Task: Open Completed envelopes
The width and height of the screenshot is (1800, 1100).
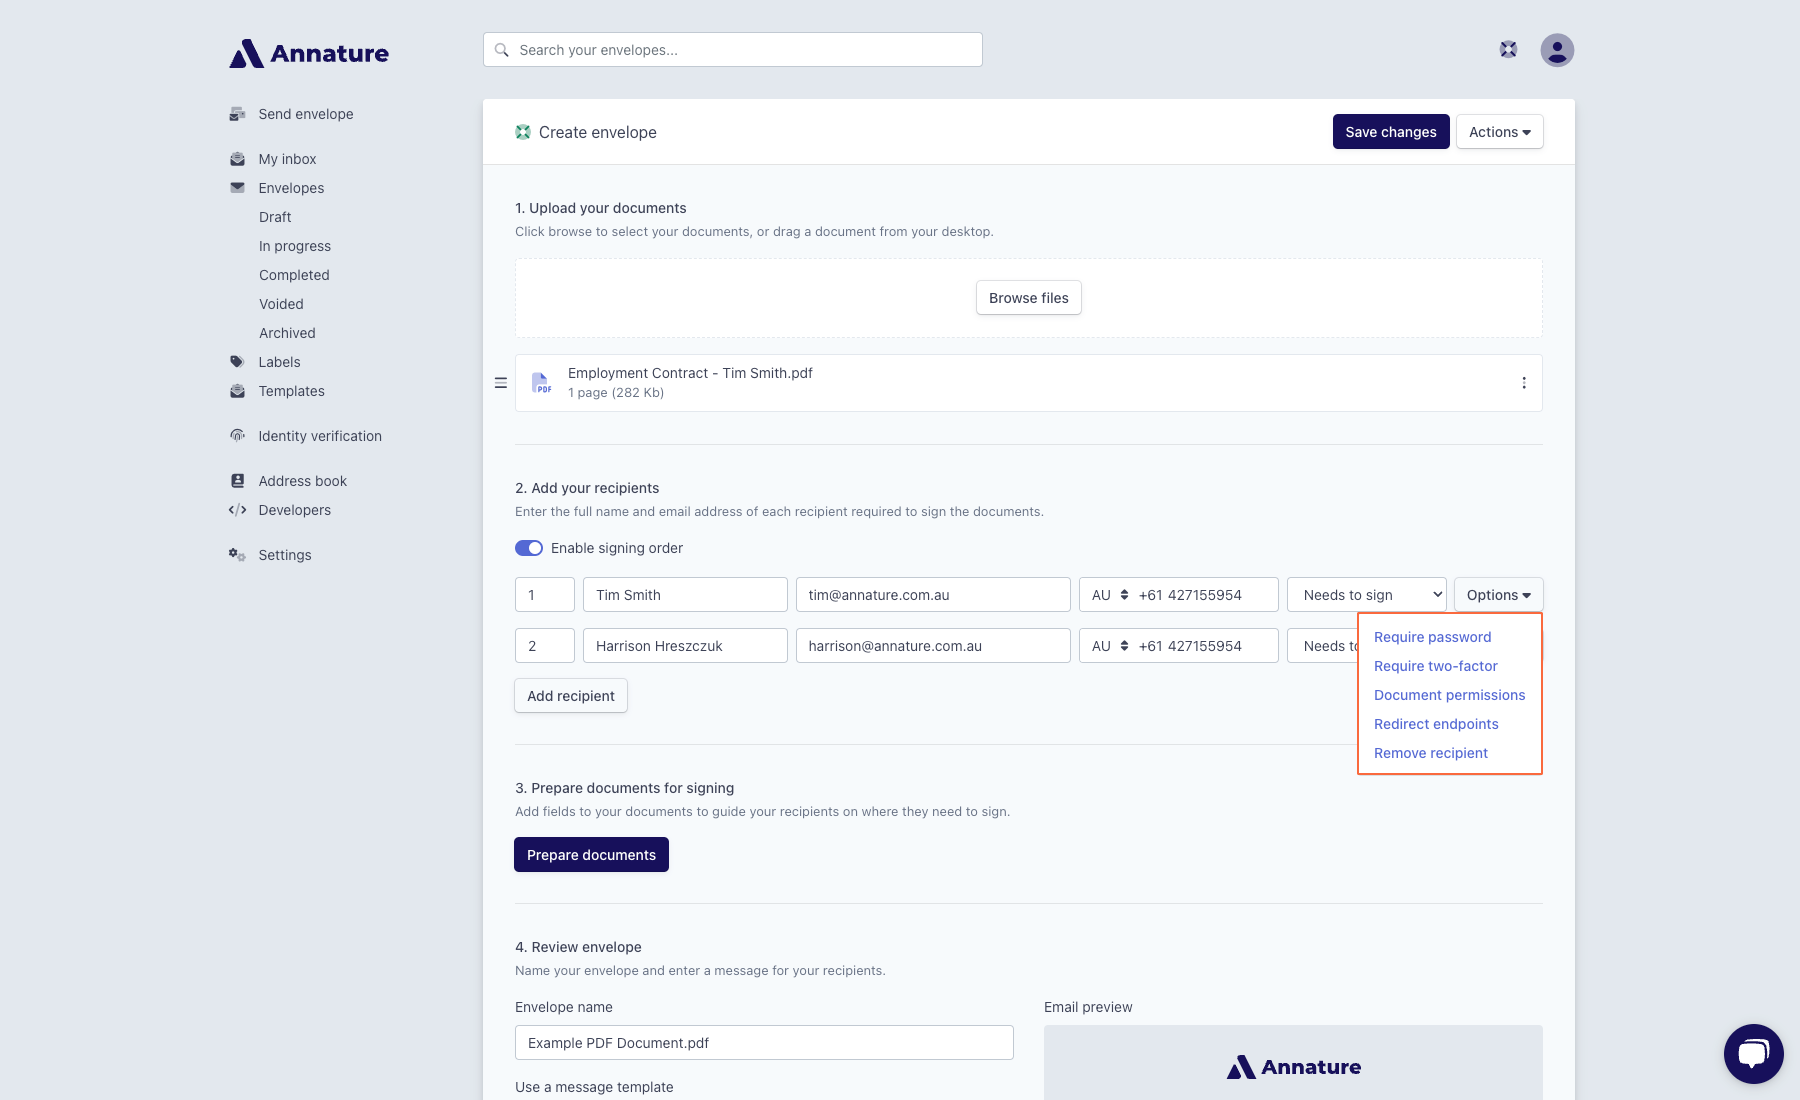Action: (x=294, y=275)
